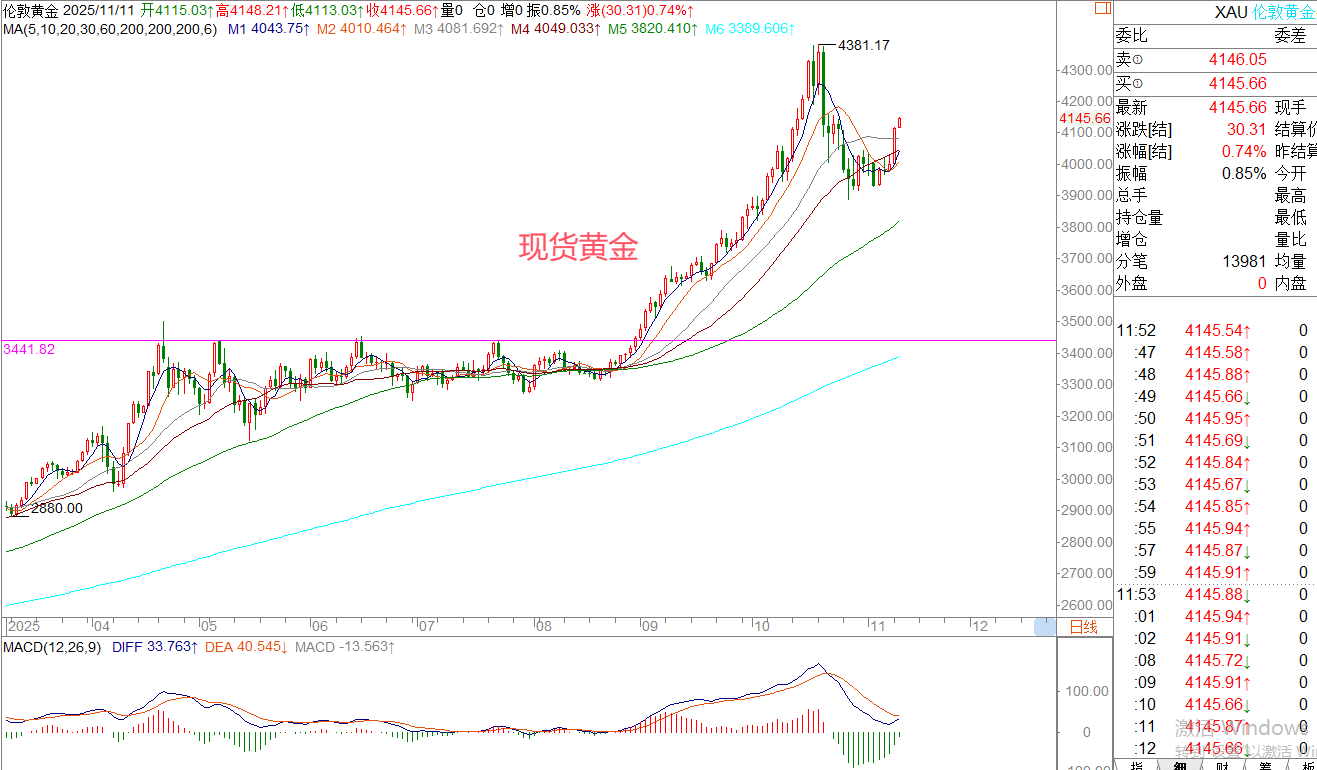Select the cyan M6 3389.606 average label
Image resolution: width=1317 pixels, height=770 pixels.
point(749,30)
